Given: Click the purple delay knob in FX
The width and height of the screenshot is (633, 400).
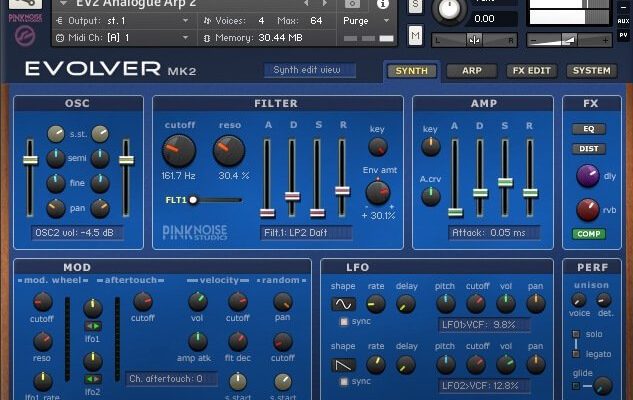Looking at the screenshot, I should coord(588,176).
